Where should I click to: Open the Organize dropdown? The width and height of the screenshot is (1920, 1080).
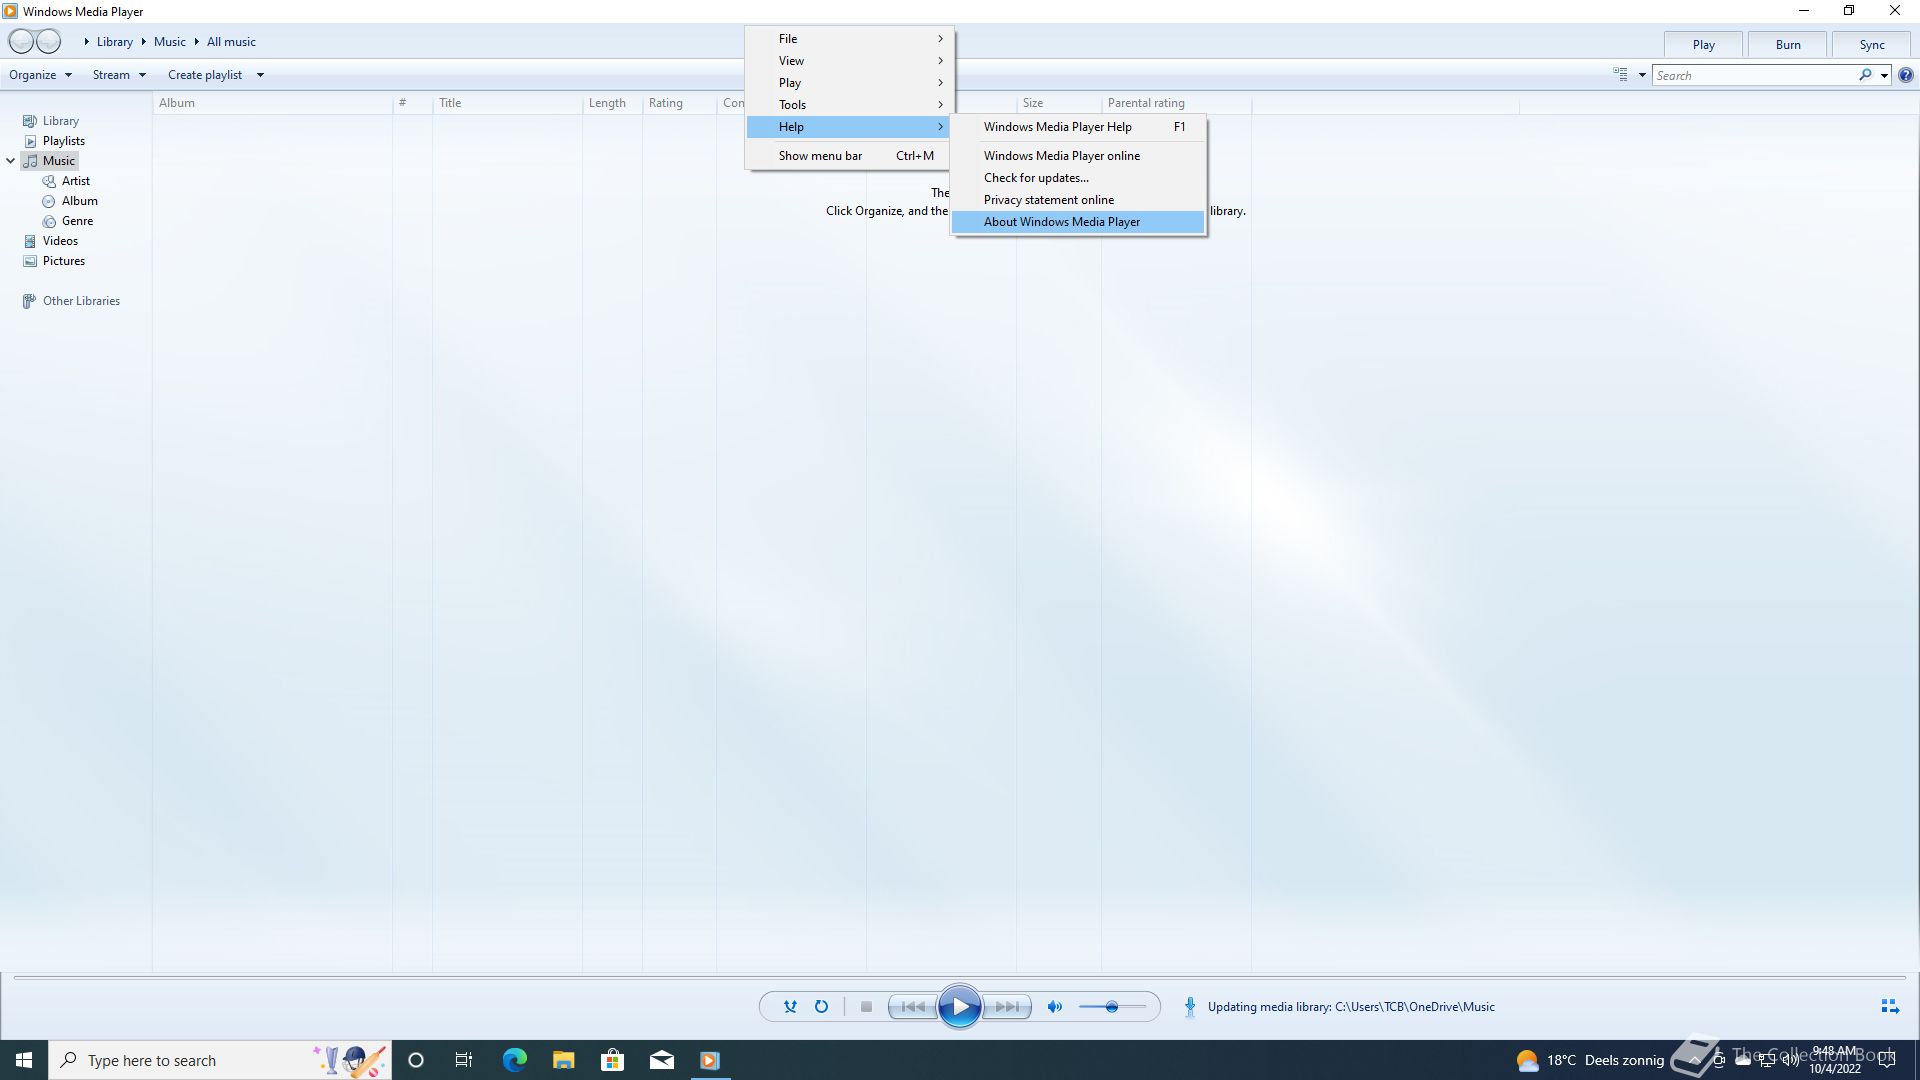point(40,75)
